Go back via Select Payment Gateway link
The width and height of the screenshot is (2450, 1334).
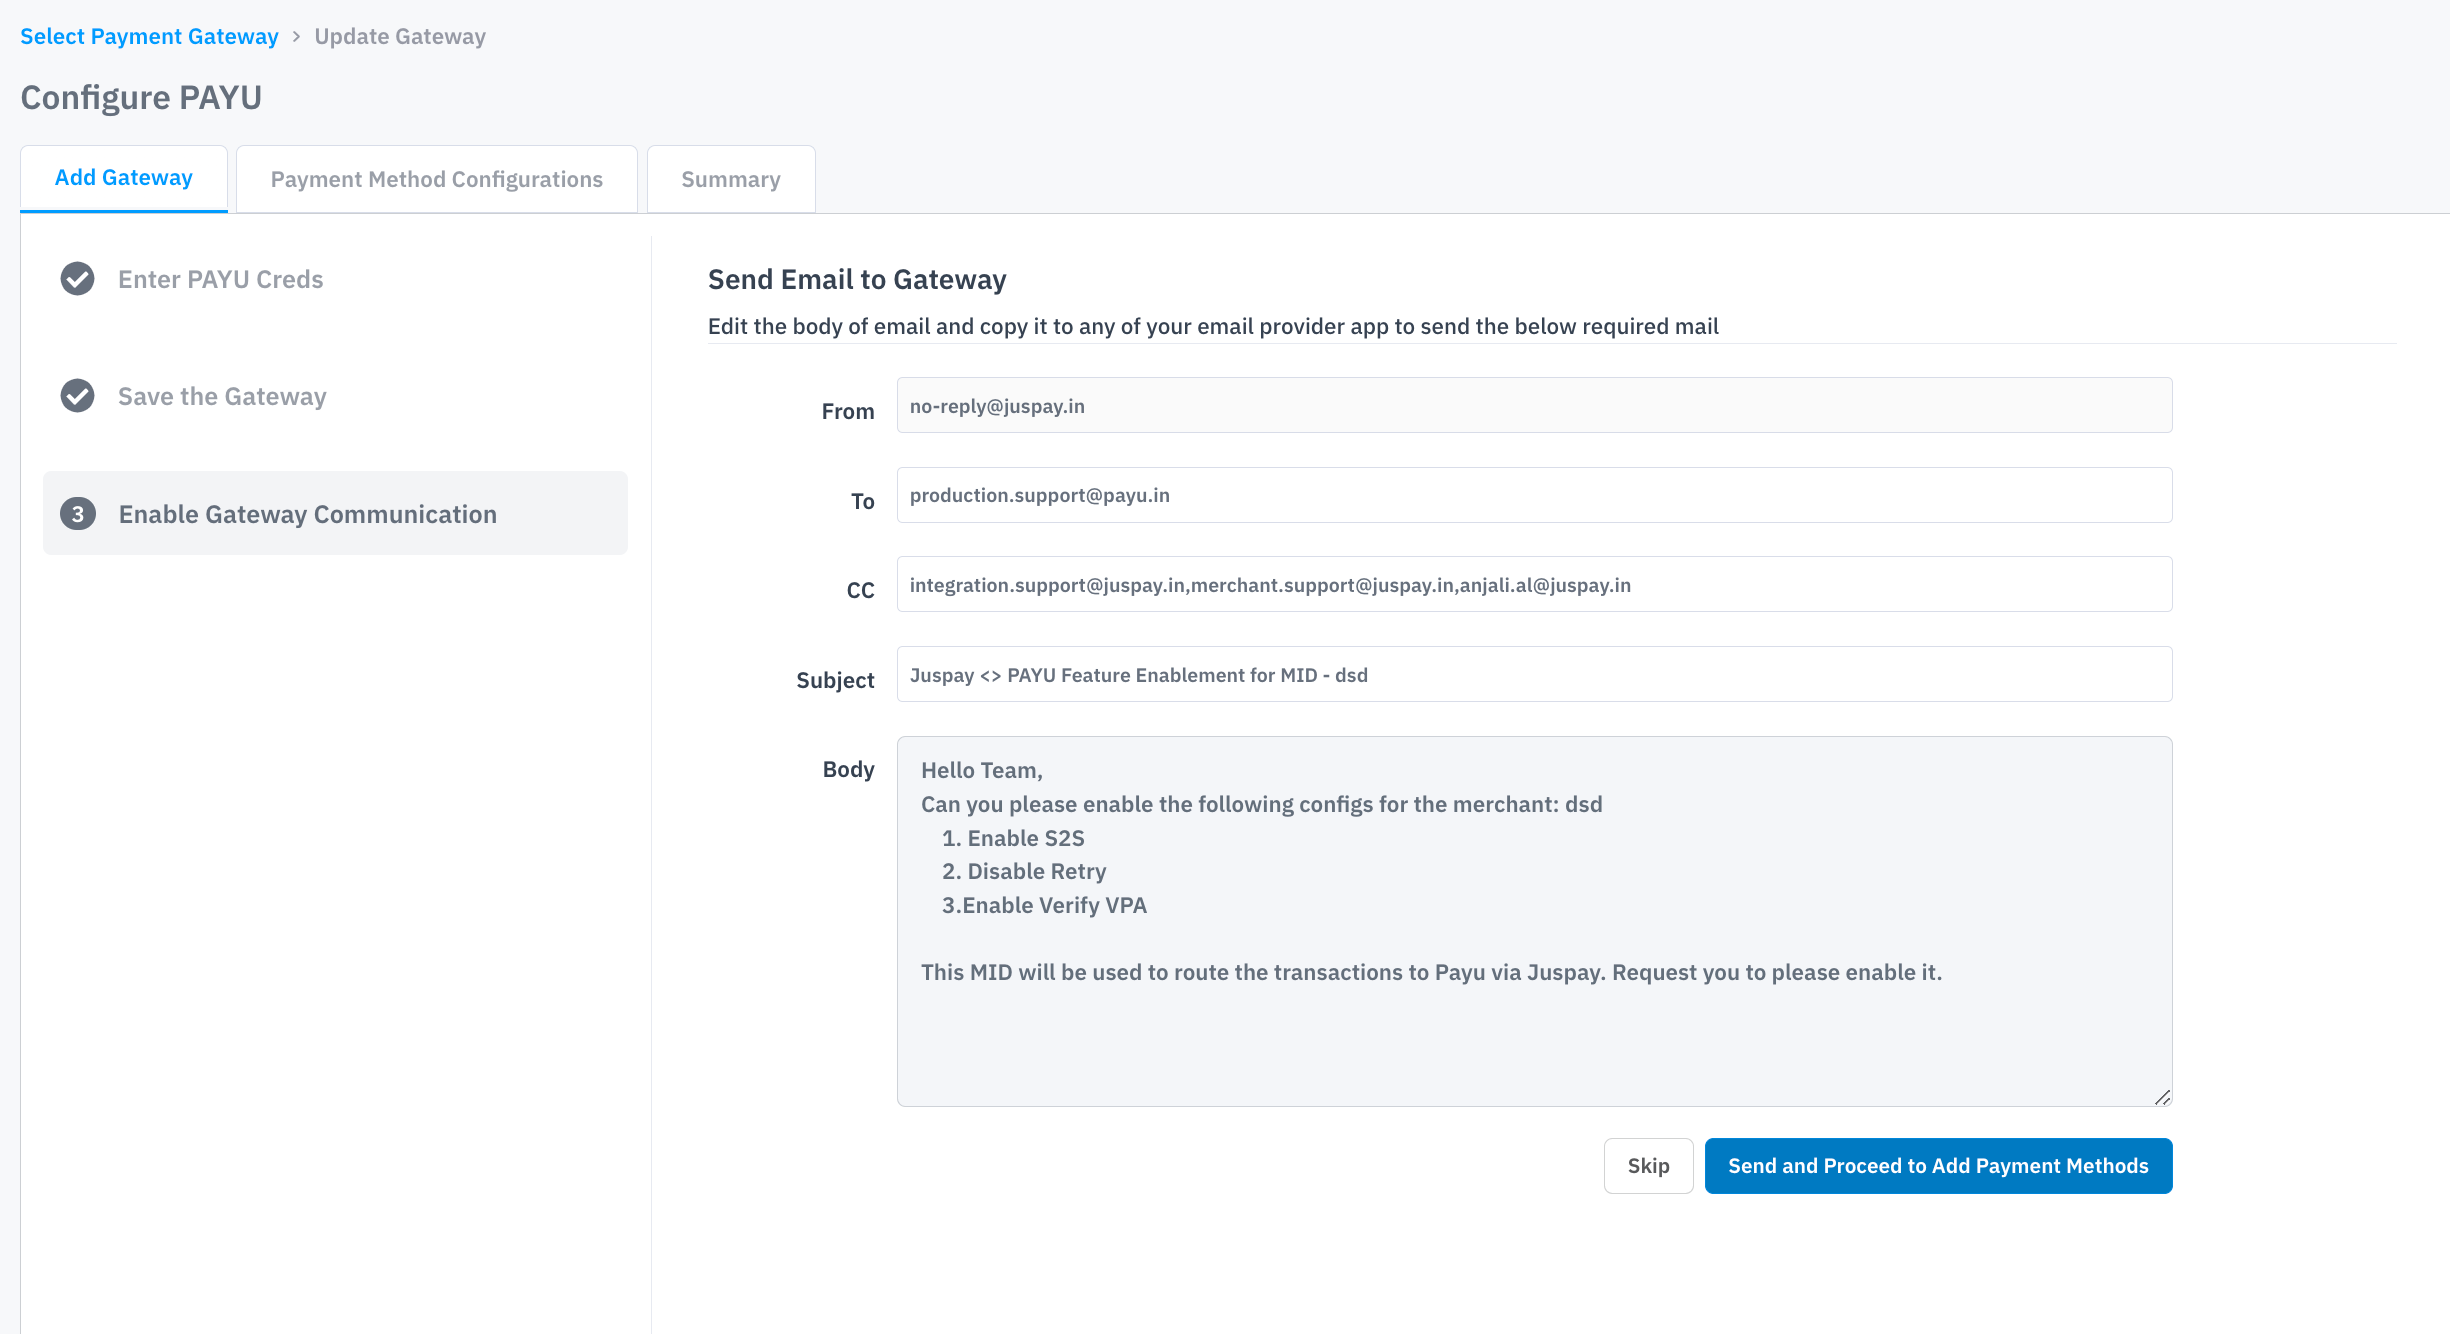(x=150, y=37)
